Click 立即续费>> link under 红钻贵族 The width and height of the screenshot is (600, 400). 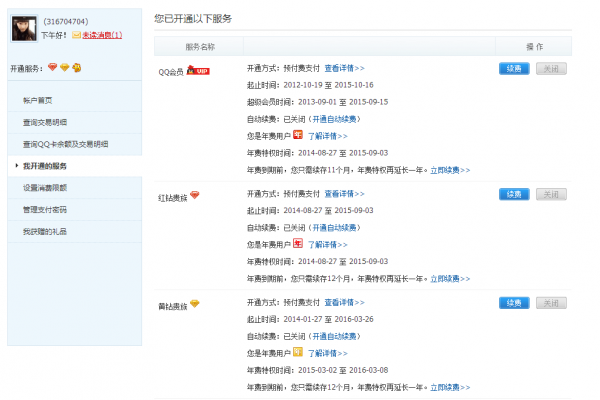450,279
